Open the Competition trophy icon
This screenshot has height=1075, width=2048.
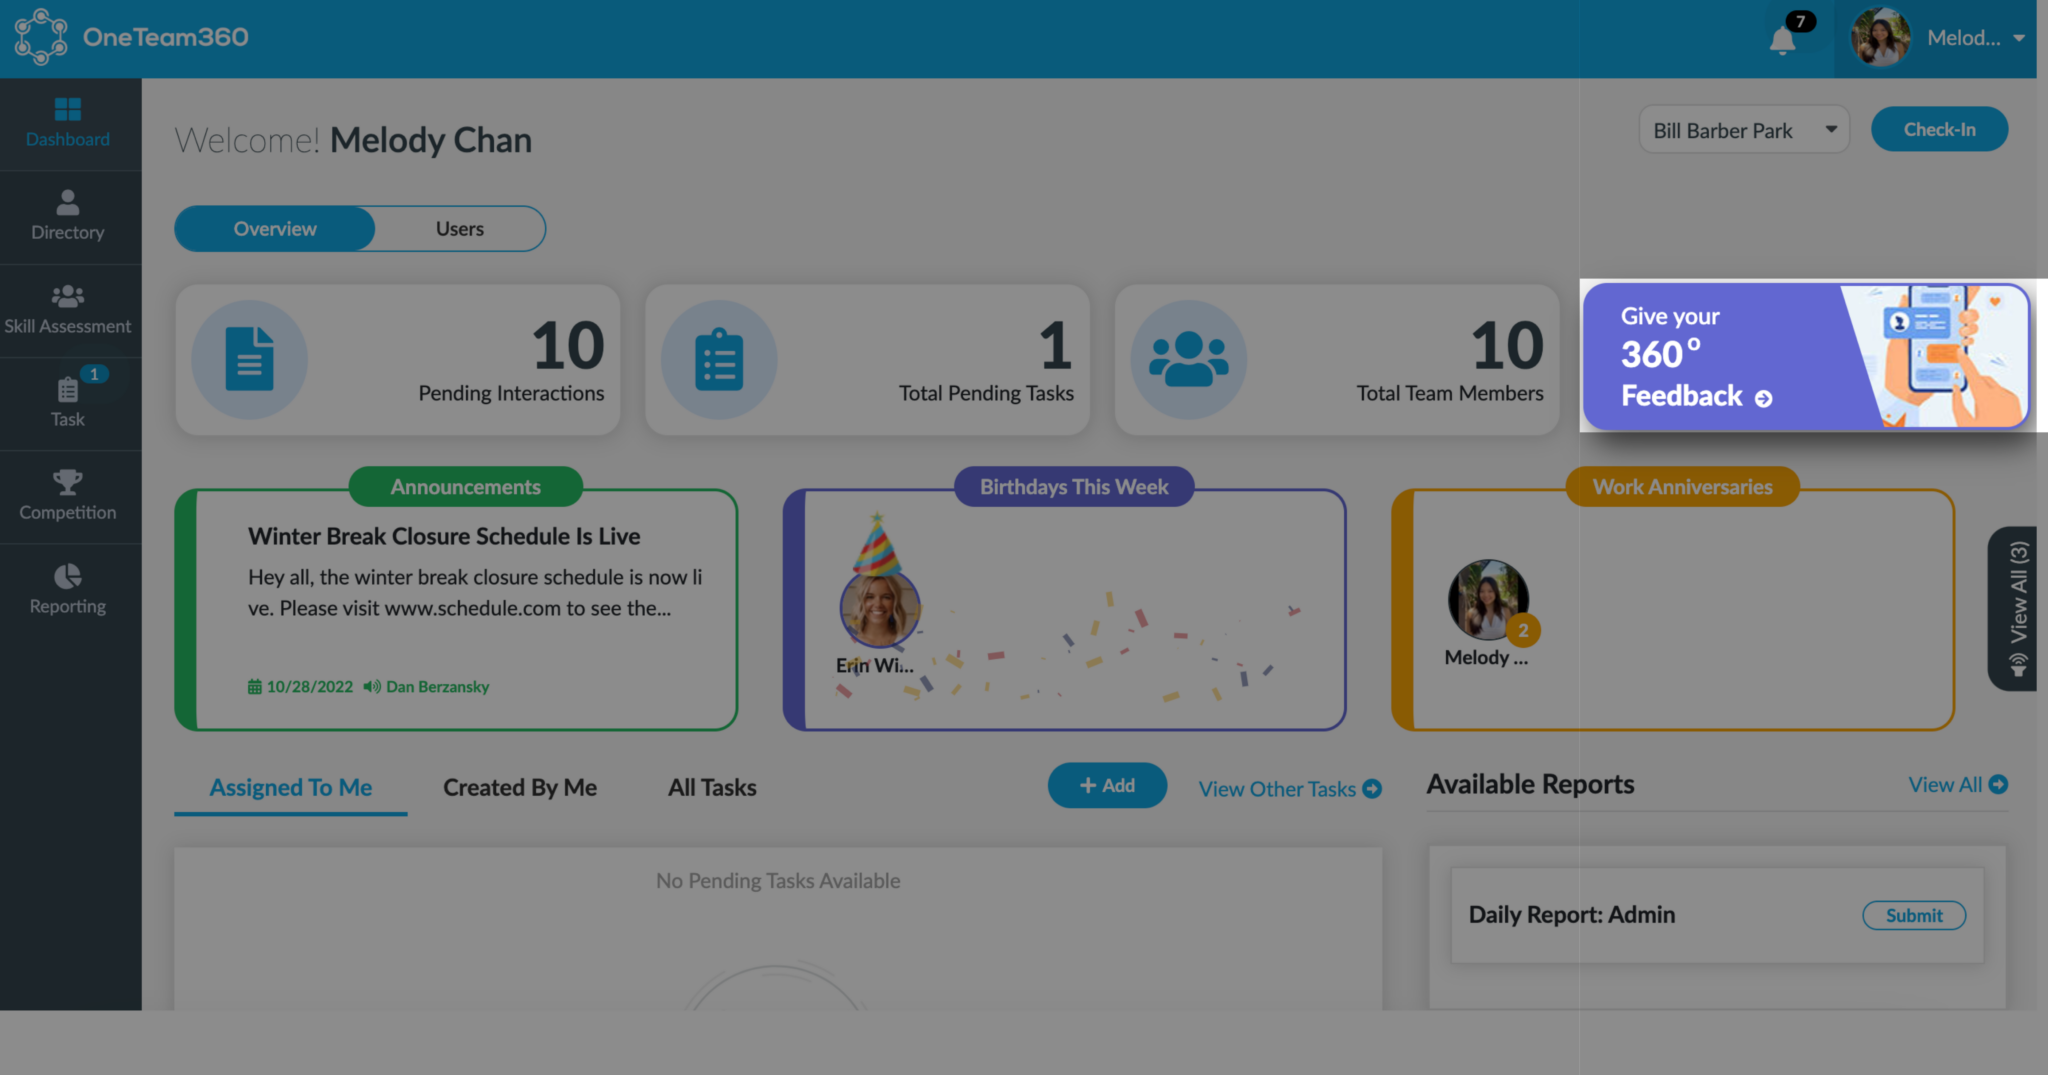(x=68, y=482)
